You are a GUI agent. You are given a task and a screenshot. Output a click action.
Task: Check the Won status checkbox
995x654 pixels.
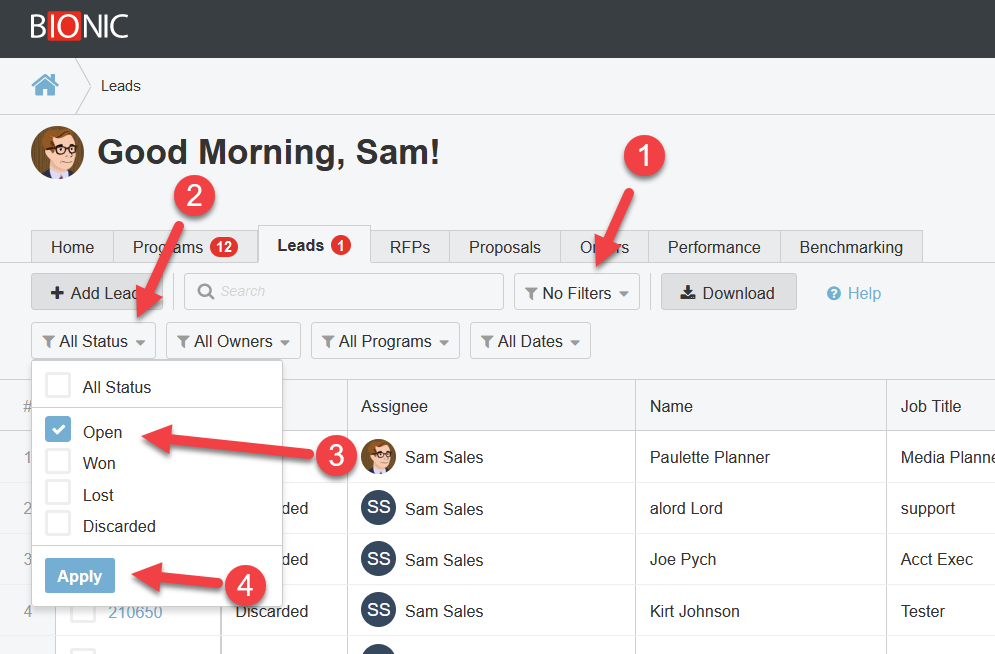[59, 462]
